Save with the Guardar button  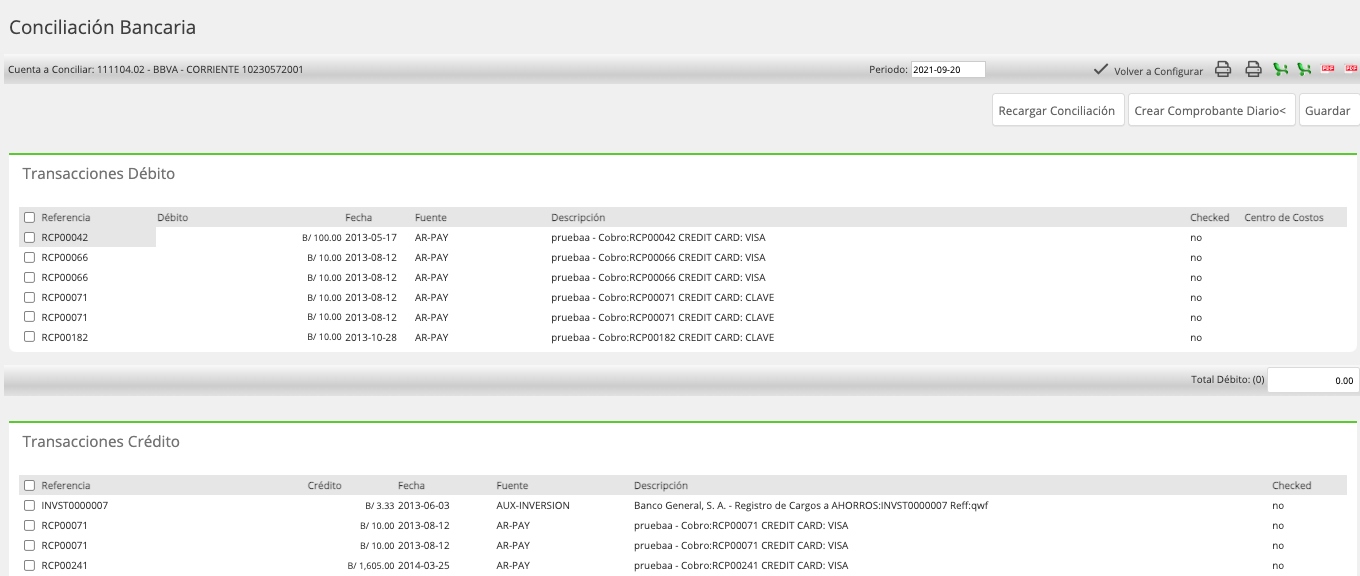[1328, 111]
